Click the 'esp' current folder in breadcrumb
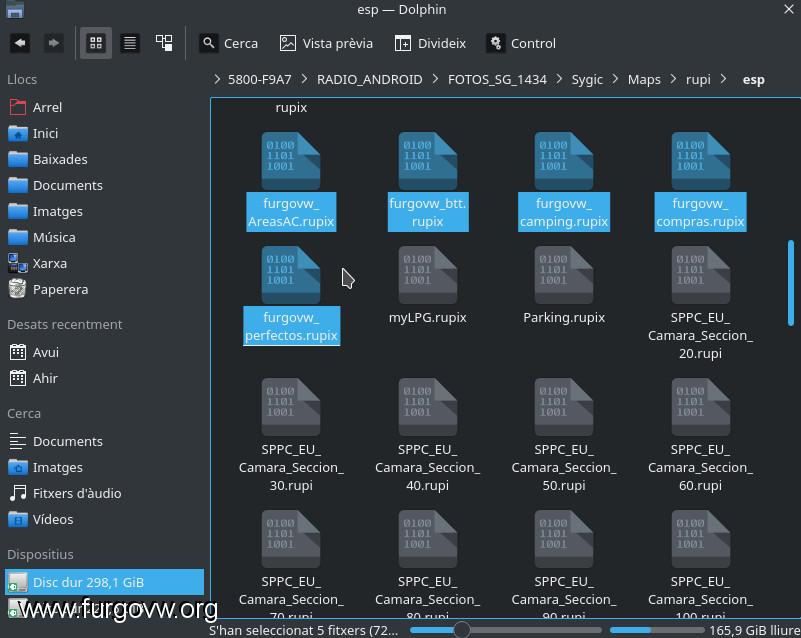The image size is (801, 638). tap(753, 80)
